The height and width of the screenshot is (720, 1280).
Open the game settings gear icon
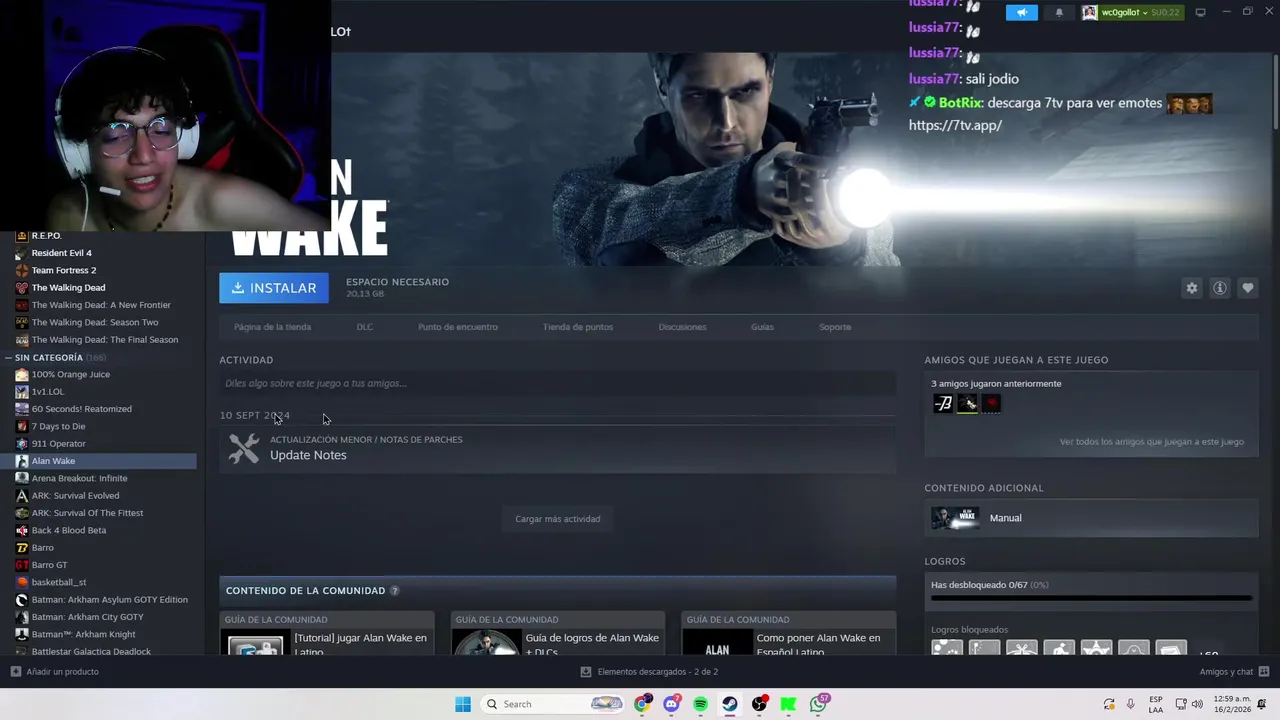click(x=1192, y=288)
